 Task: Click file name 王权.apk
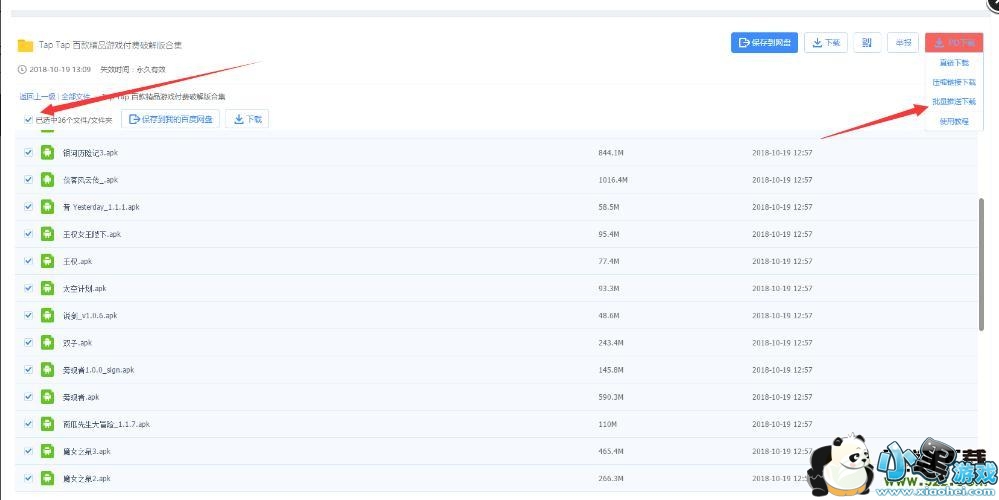[78, 261]
